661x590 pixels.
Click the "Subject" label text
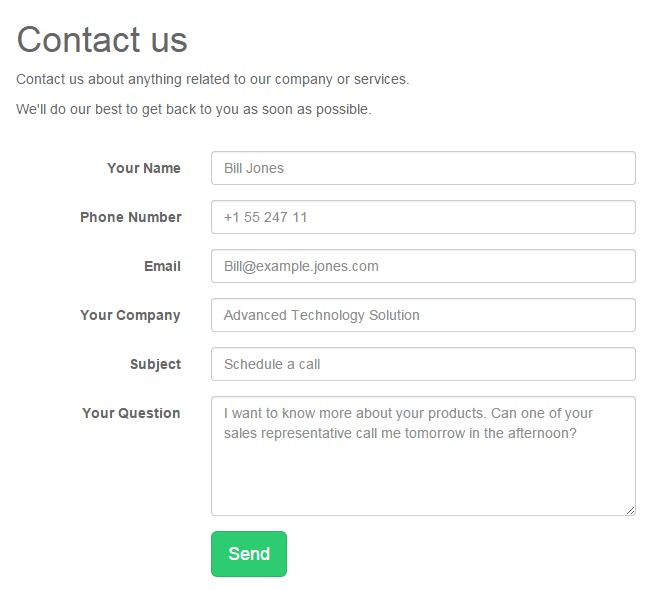(155, 364)
